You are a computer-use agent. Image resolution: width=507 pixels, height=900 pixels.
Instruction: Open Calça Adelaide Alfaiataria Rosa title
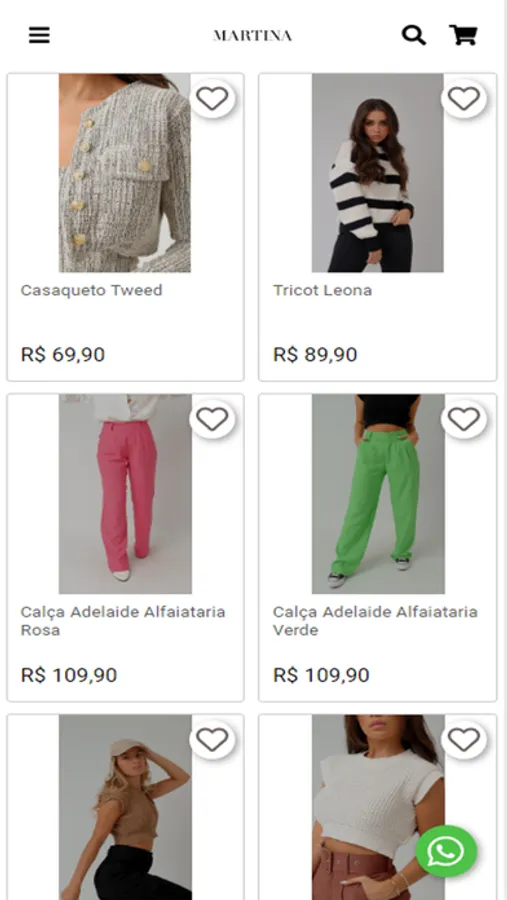click(123, 620)
